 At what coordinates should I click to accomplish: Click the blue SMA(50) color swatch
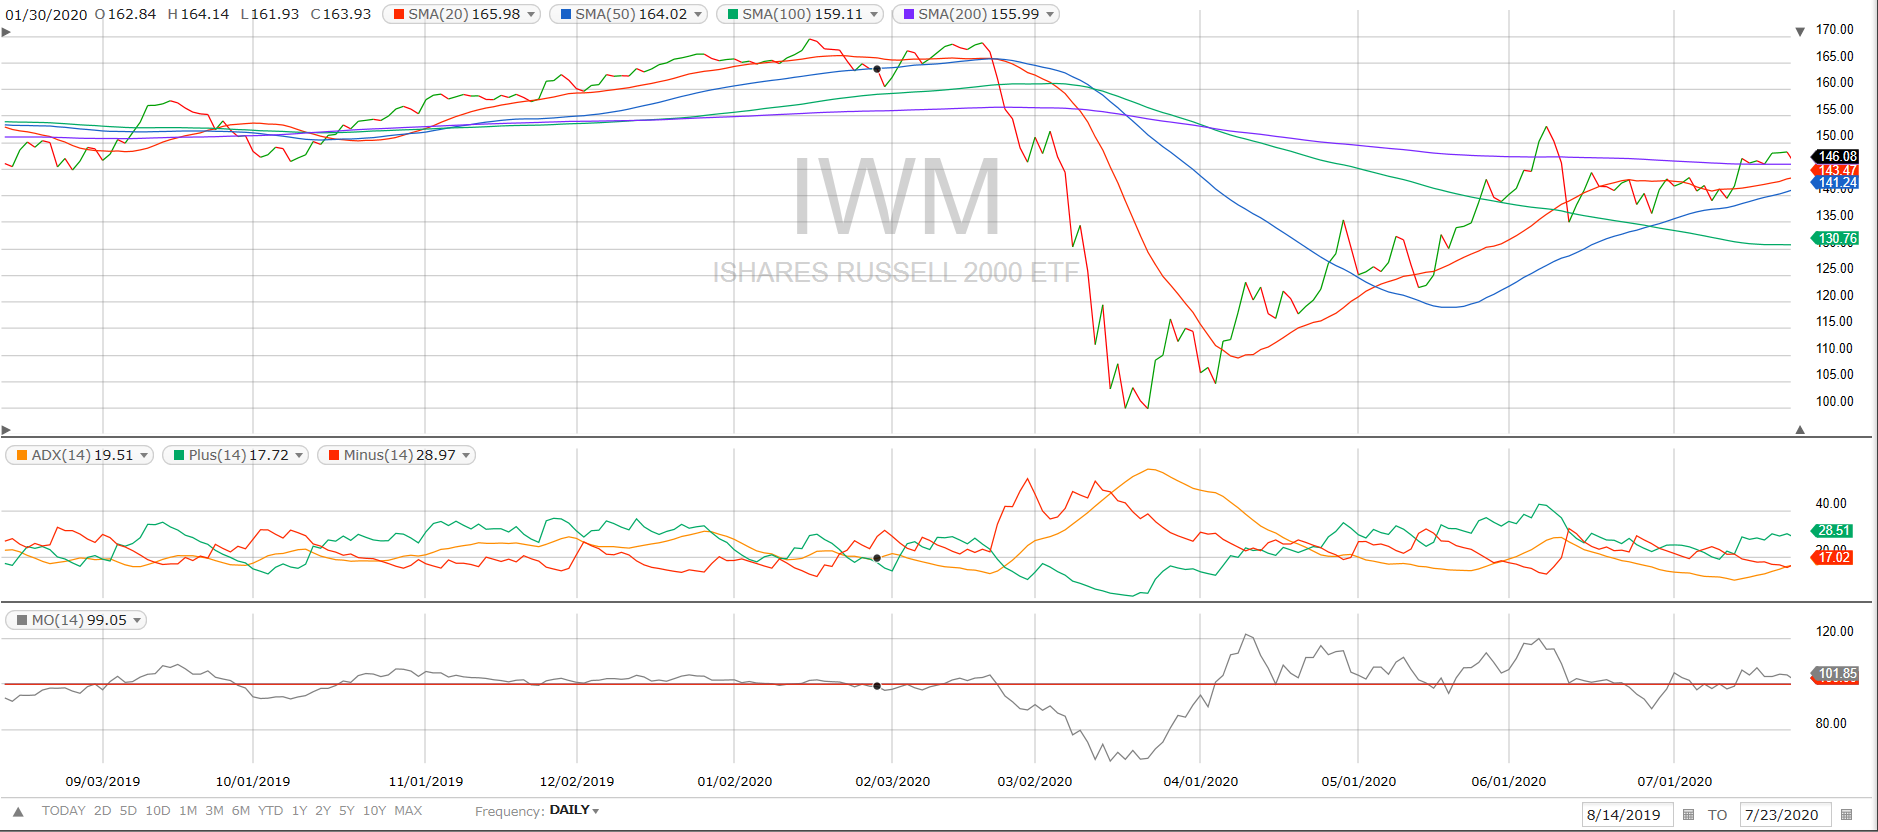[566, 14]
